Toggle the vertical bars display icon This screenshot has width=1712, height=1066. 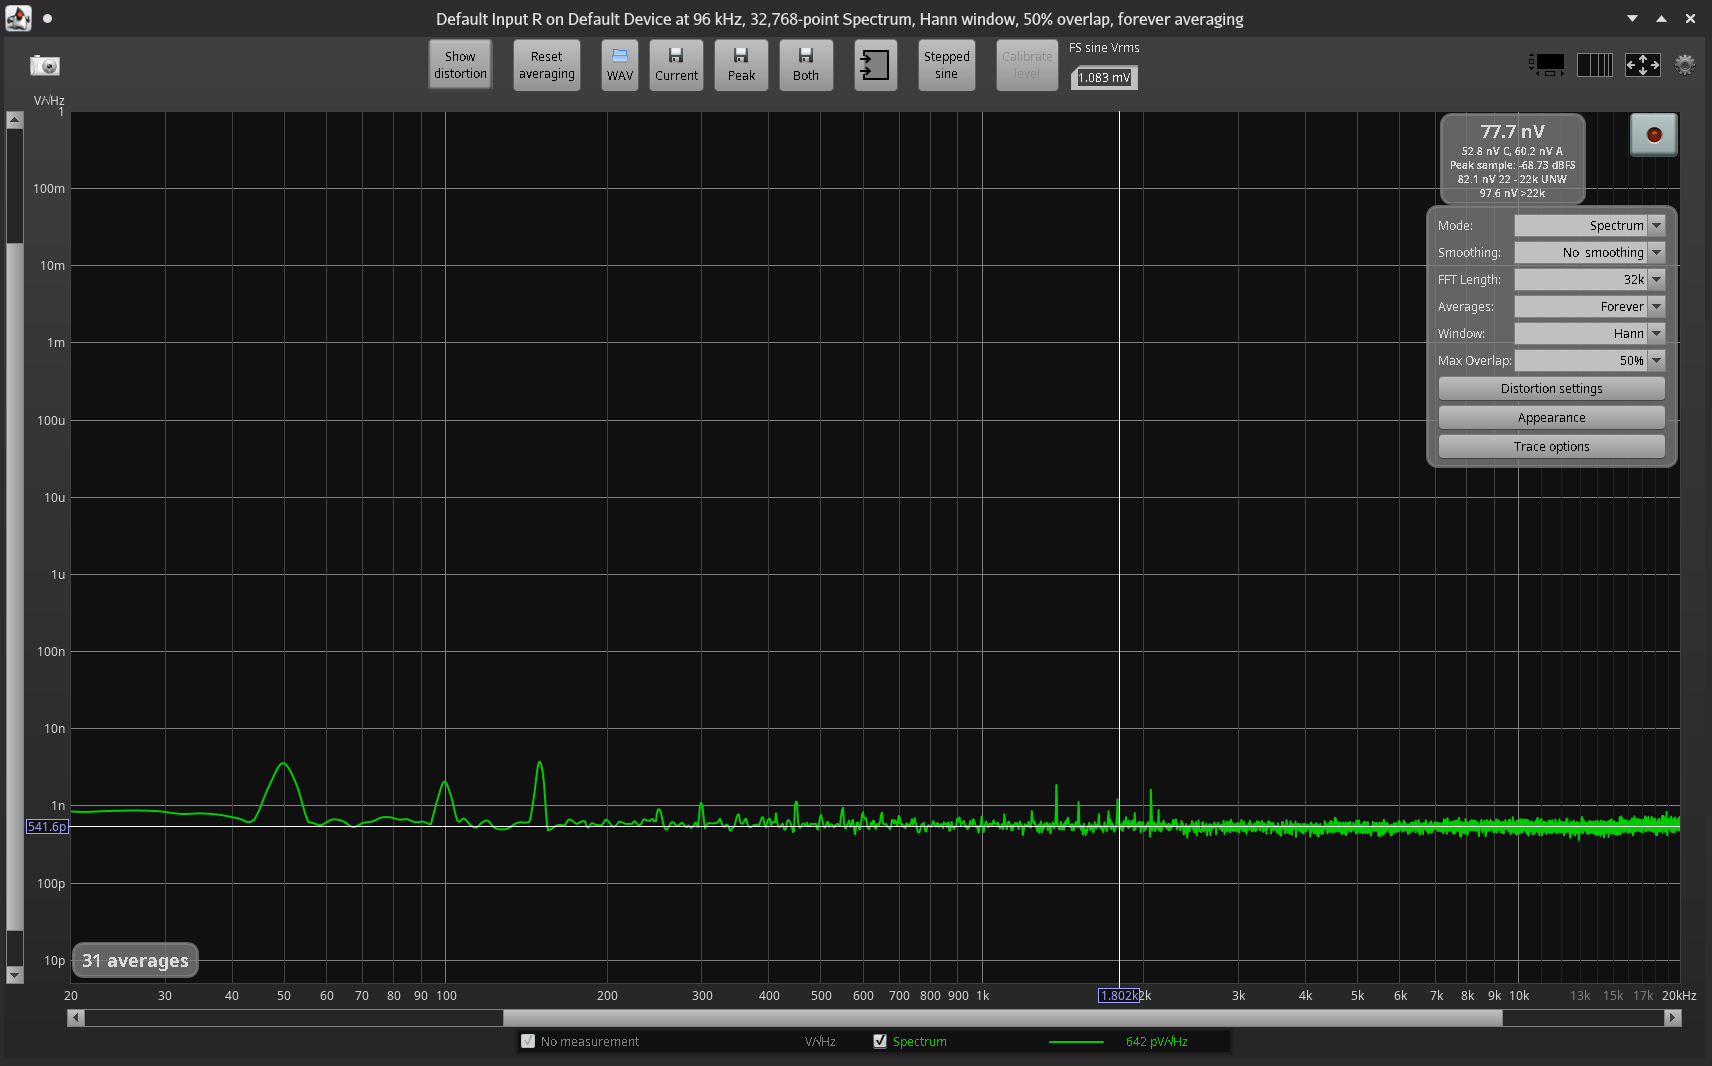click(1595, 65)
